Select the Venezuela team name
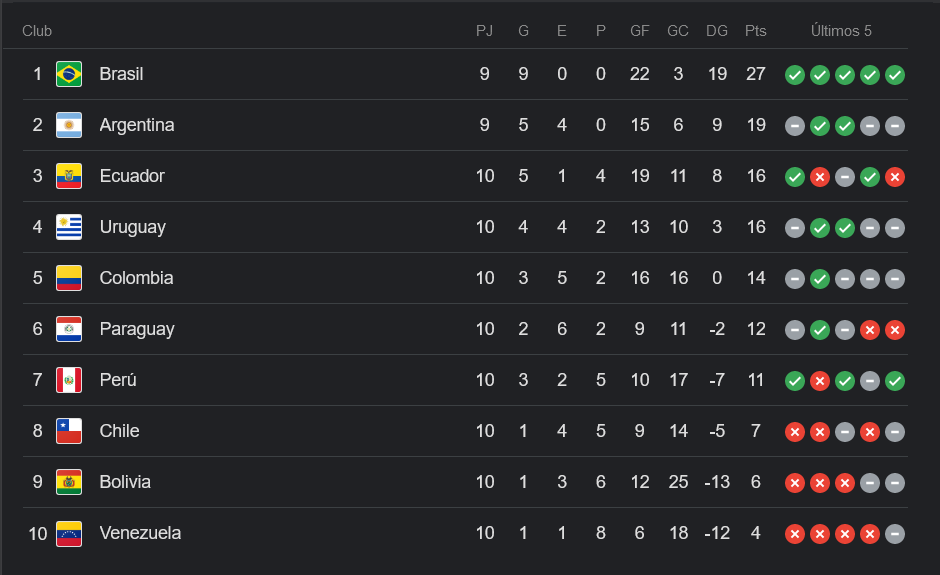This screenshot has width=940, height=575. click(x=140, y=533)
